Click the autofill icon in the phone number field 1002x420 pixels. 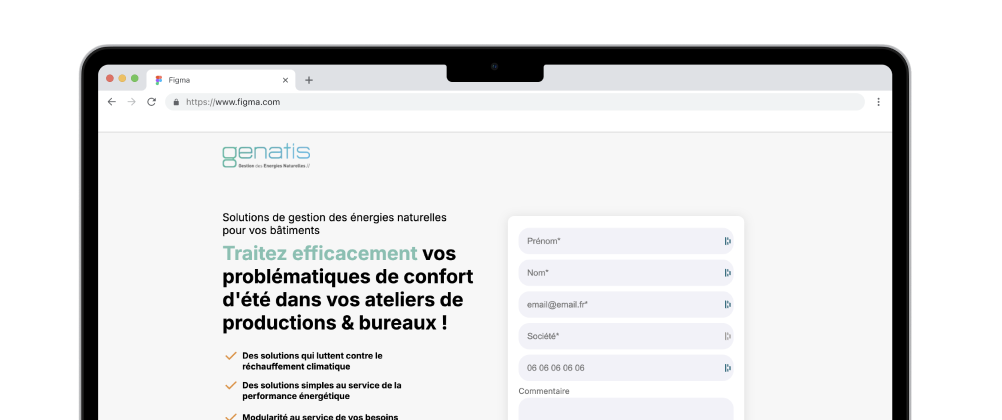tap(727, 368)
